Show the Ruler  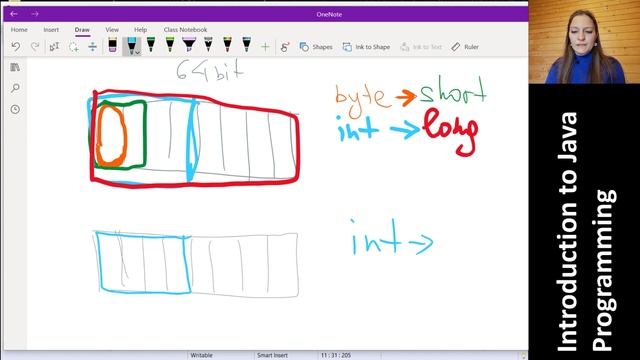coord(465,47)
